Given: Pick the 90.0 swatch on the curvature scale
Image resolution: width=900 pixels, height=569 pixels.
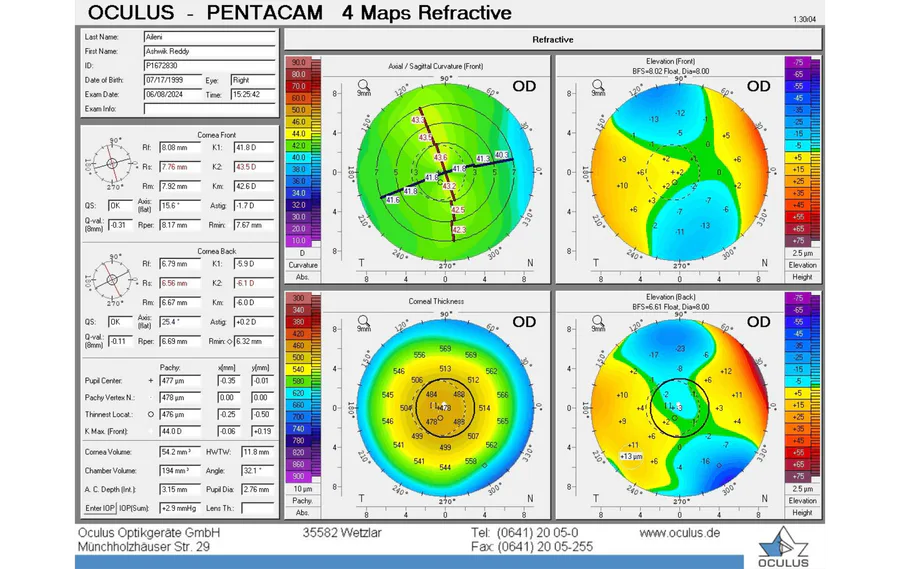Looking at the screenshot, I should click(x=298, y=62).
